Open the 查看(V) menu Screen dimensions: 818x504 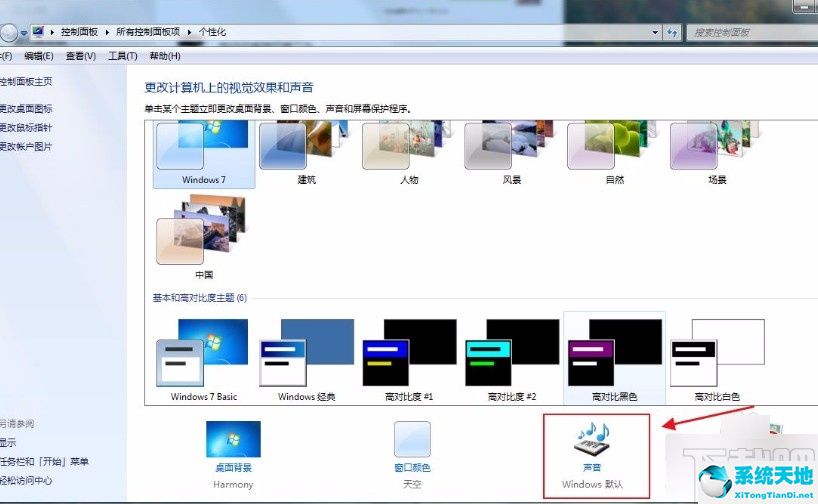(x=81, y=56)
